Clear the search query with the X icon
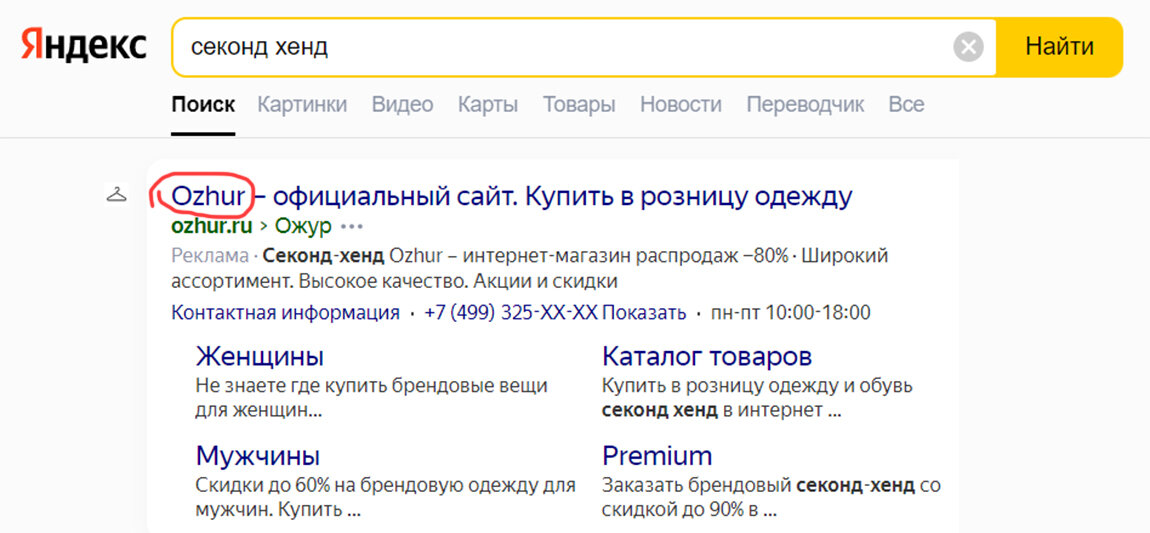The image size is (1150, 533). tap(968, 48)
